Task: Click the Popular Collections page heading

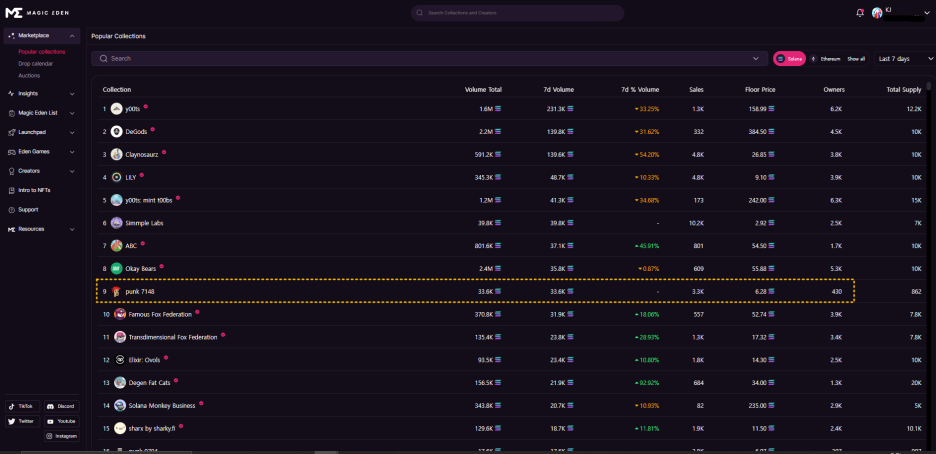Action: point(118,36)
